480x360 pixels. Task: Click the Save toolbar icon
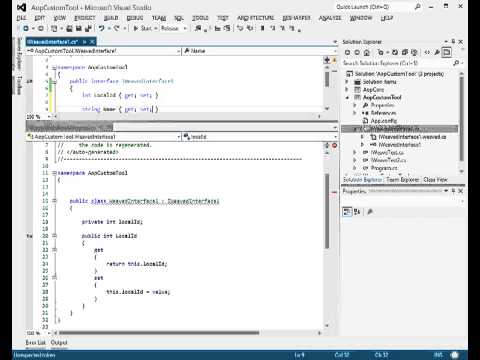coord(79,29)
